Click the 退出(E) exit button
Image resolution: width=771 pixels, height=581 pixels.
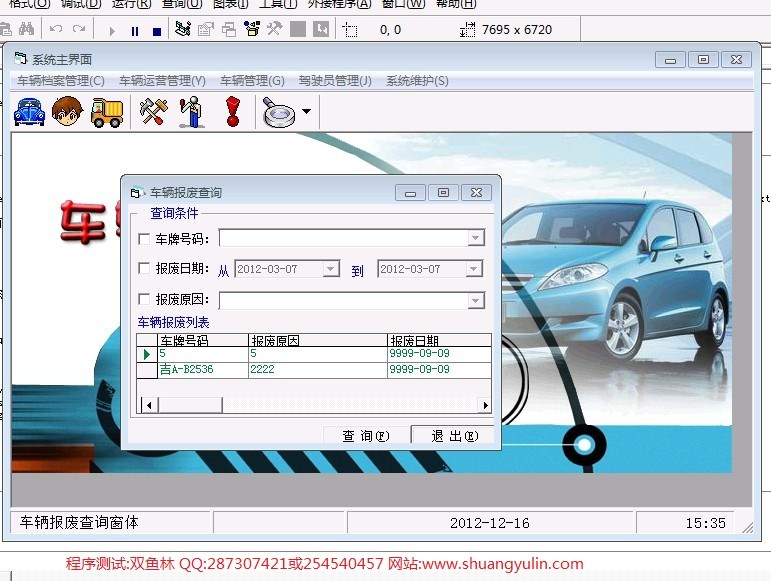click(454, 436)
